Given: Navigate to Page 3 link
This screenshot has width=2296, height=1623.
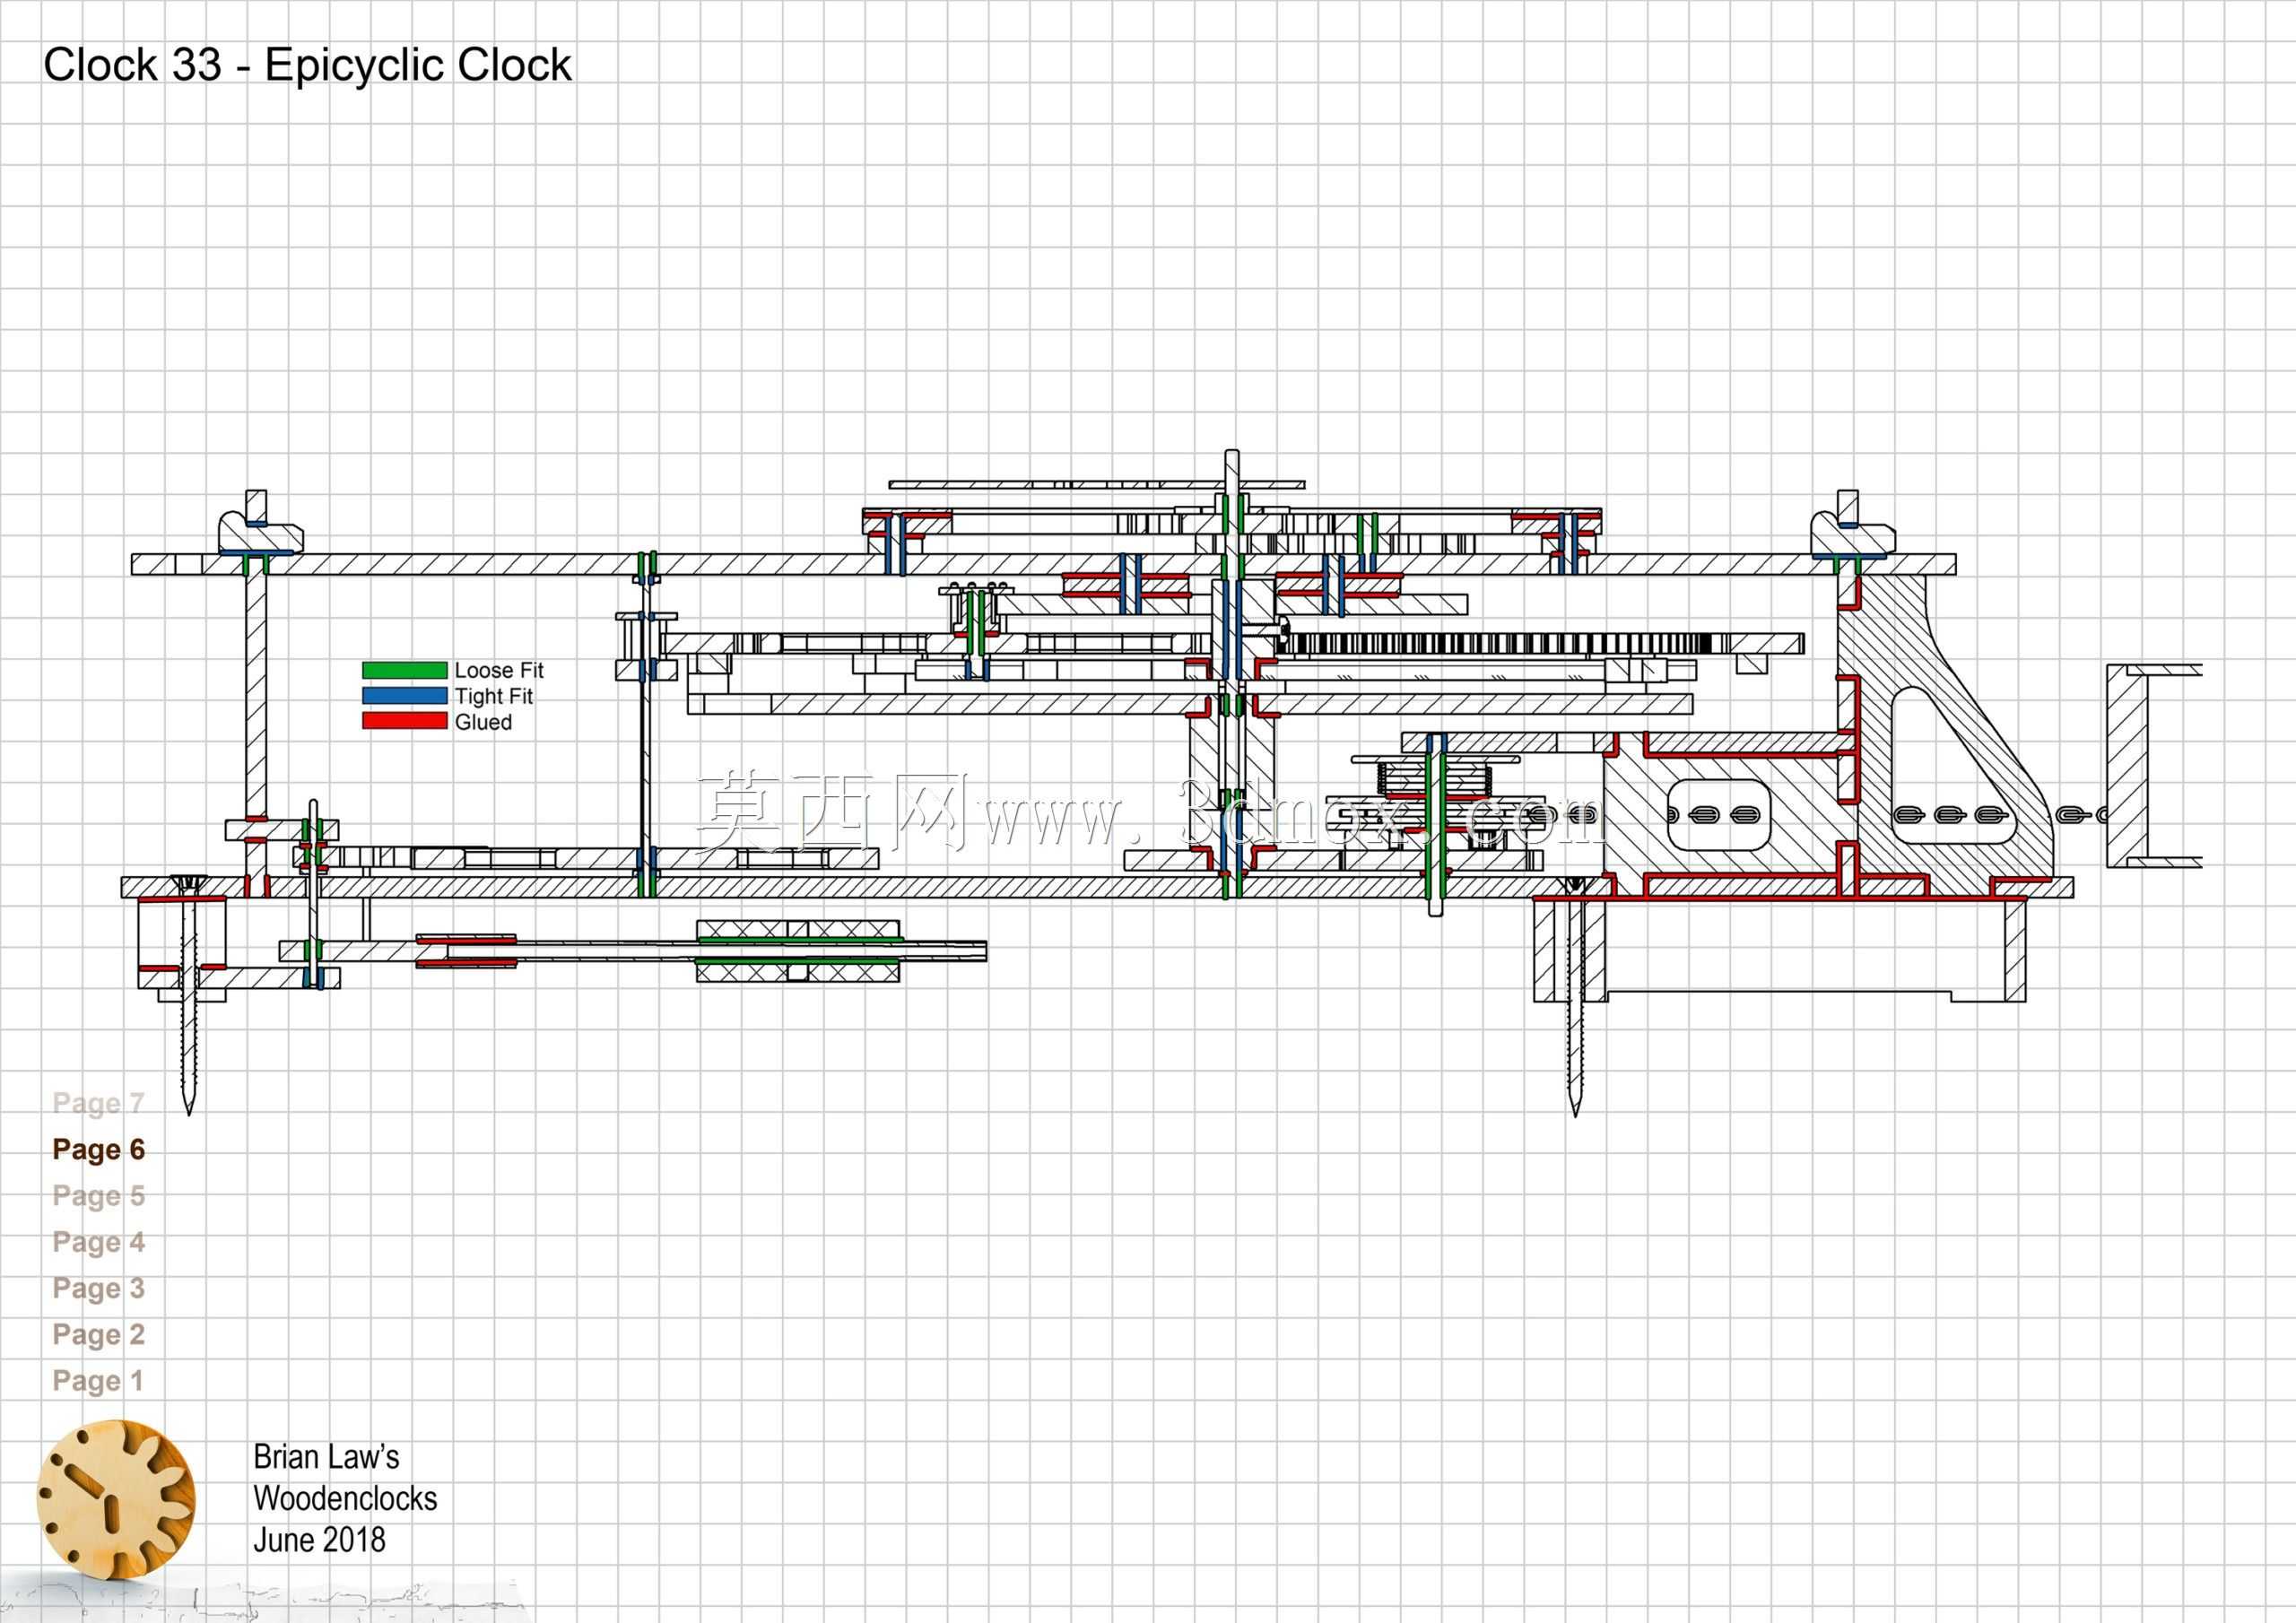Looking at the screenshot, I should pyautogui.click(x=99, y=1288).
